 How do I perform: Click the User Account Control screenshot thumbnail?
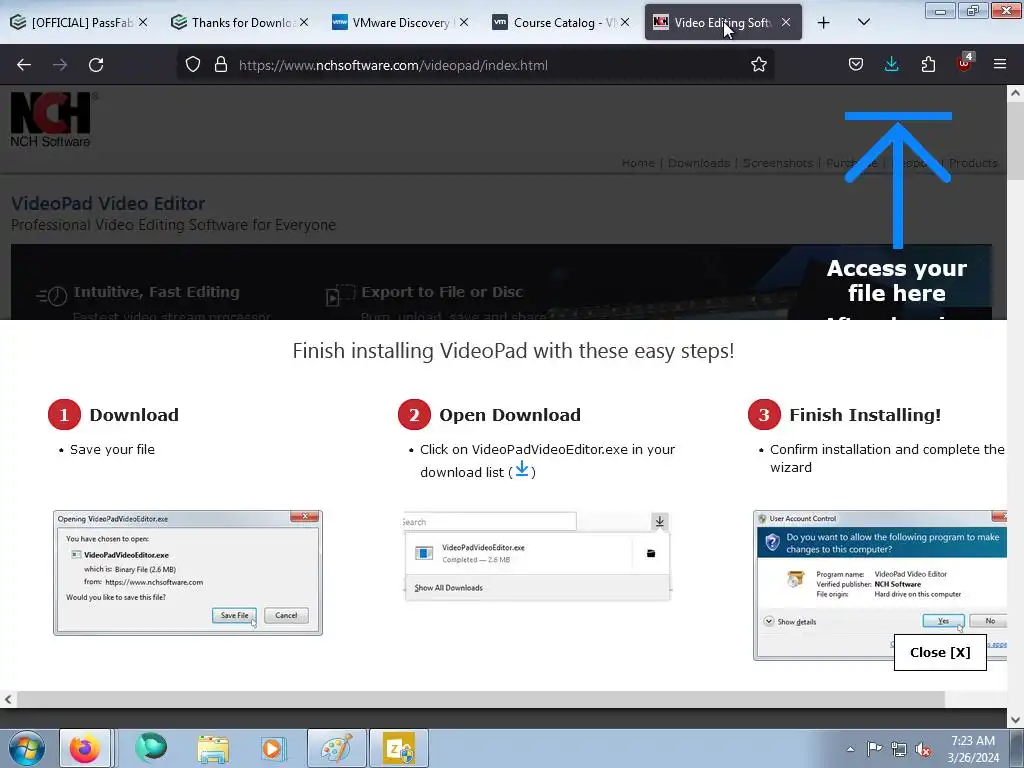pos(880,585)
